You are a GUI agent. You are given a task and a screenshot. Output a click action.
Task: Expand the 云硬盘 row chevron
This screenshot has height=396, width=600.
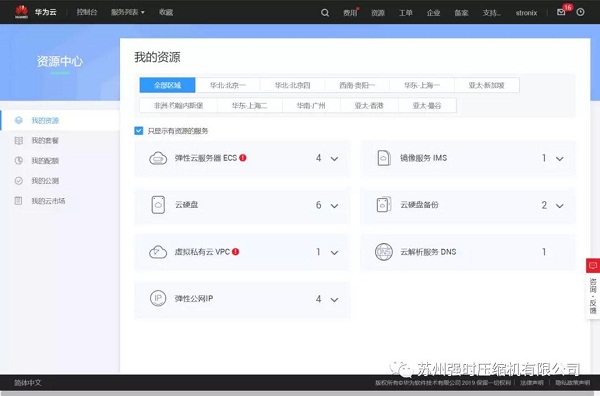tap(334, 205)
